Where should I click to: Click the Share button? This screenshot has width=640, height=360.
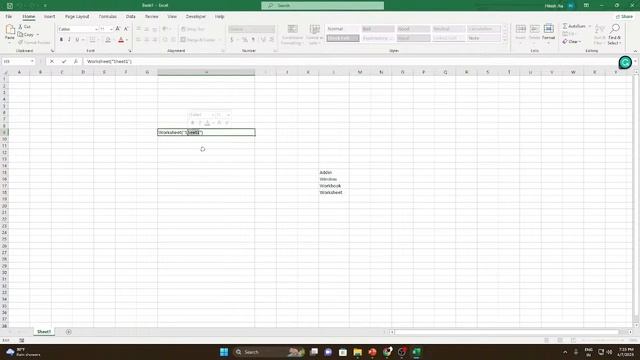(624, 16)
